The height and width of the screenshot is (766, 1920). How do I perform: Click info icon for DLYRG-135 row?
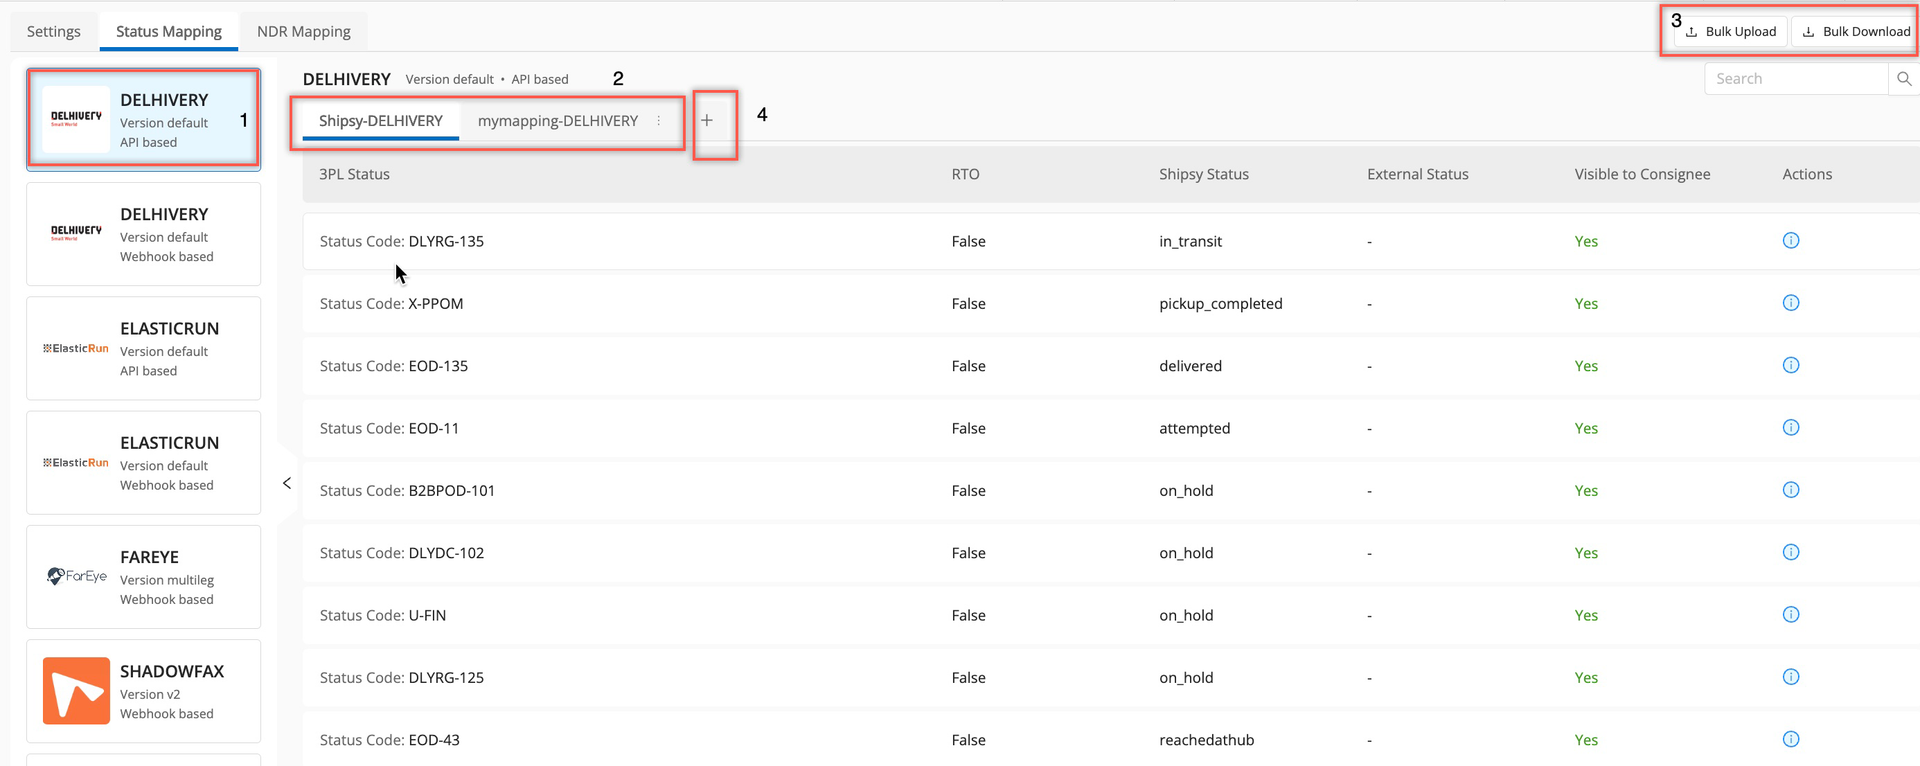(1790, 241)
